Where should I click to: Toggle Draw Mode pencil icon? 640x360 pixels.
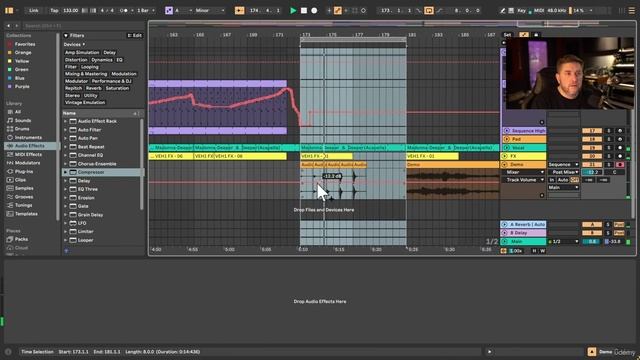(502, 11)
